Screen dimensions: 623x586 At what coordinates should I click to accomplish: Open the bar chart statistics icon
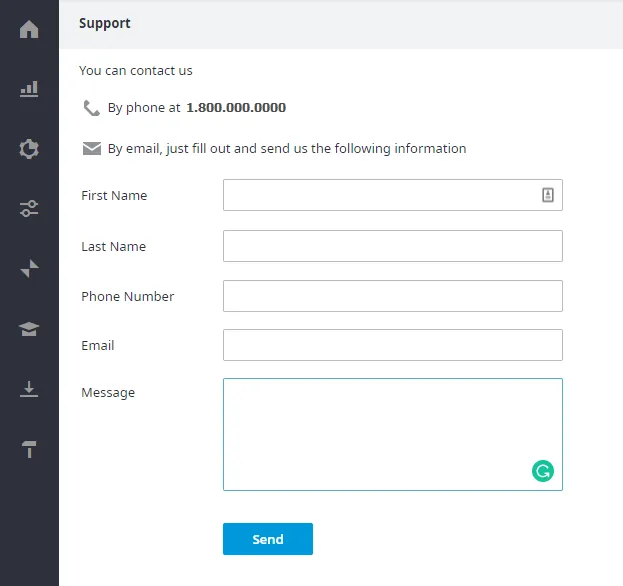29,89
